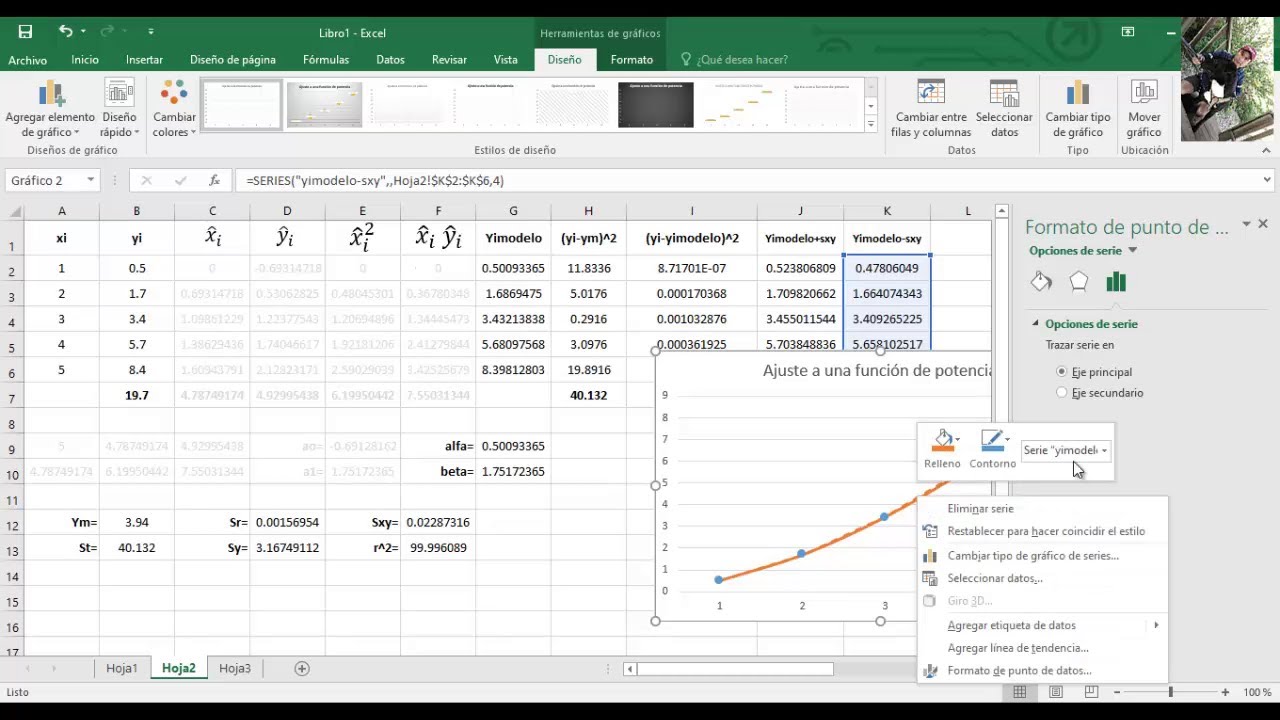Click Seleccionar datos in the ribbon

(1004, 110)
